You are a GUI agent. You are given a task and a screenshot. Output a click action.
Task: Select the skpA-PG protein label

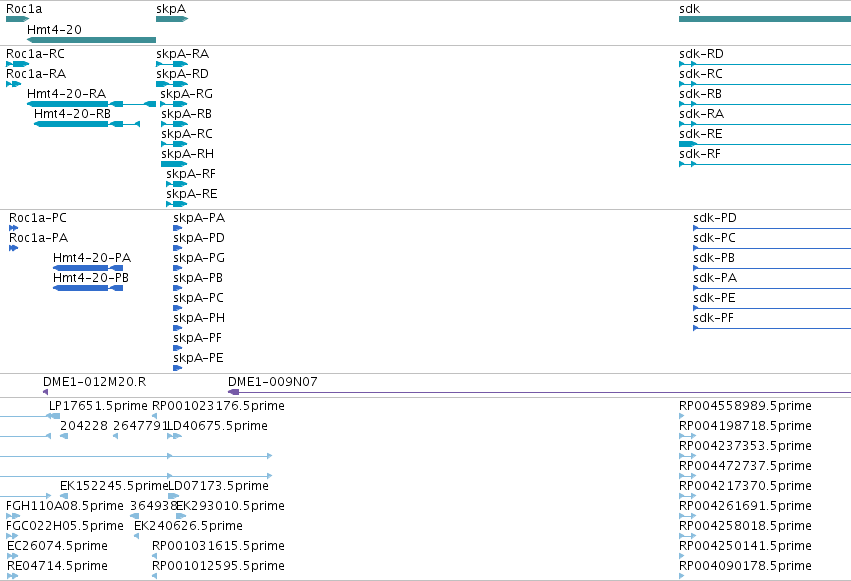[x=199, y=258]
